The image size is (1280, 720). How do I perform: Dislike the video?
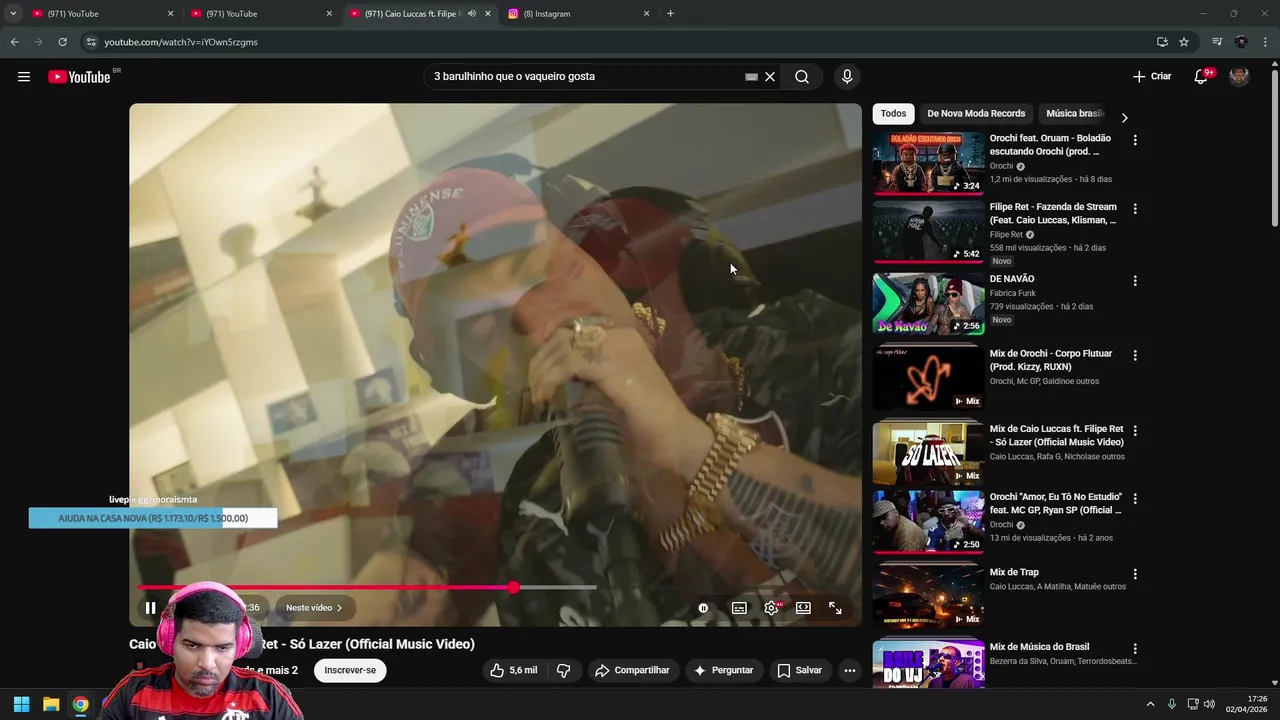(x=563, y=670)
